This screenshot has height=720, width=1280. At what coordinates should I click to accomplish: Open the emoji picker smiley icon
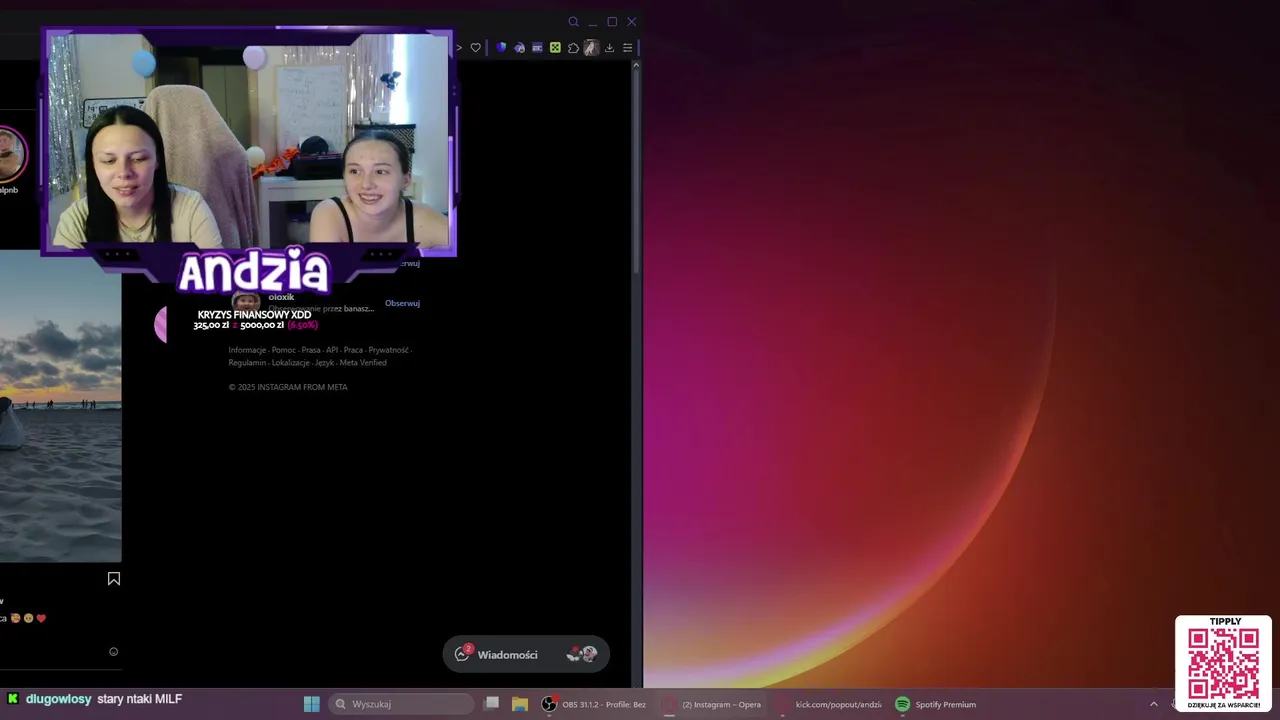tap(113, 652)
